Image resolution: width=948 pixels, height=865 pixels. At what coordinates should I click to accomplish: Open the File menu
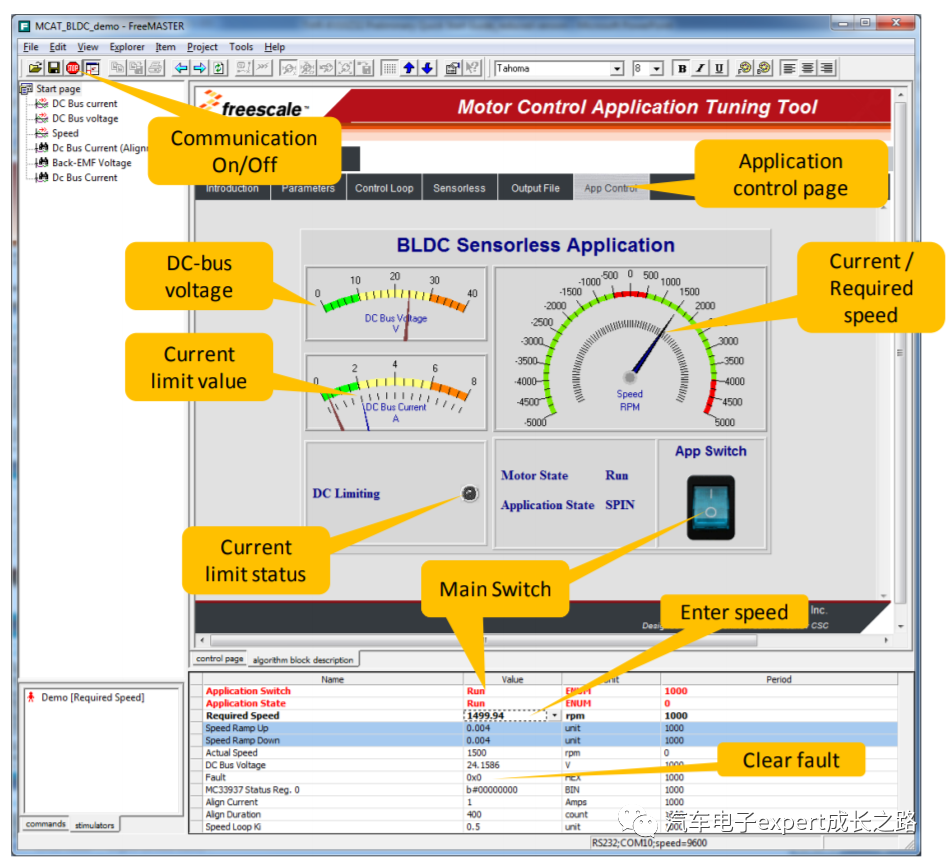30,47
